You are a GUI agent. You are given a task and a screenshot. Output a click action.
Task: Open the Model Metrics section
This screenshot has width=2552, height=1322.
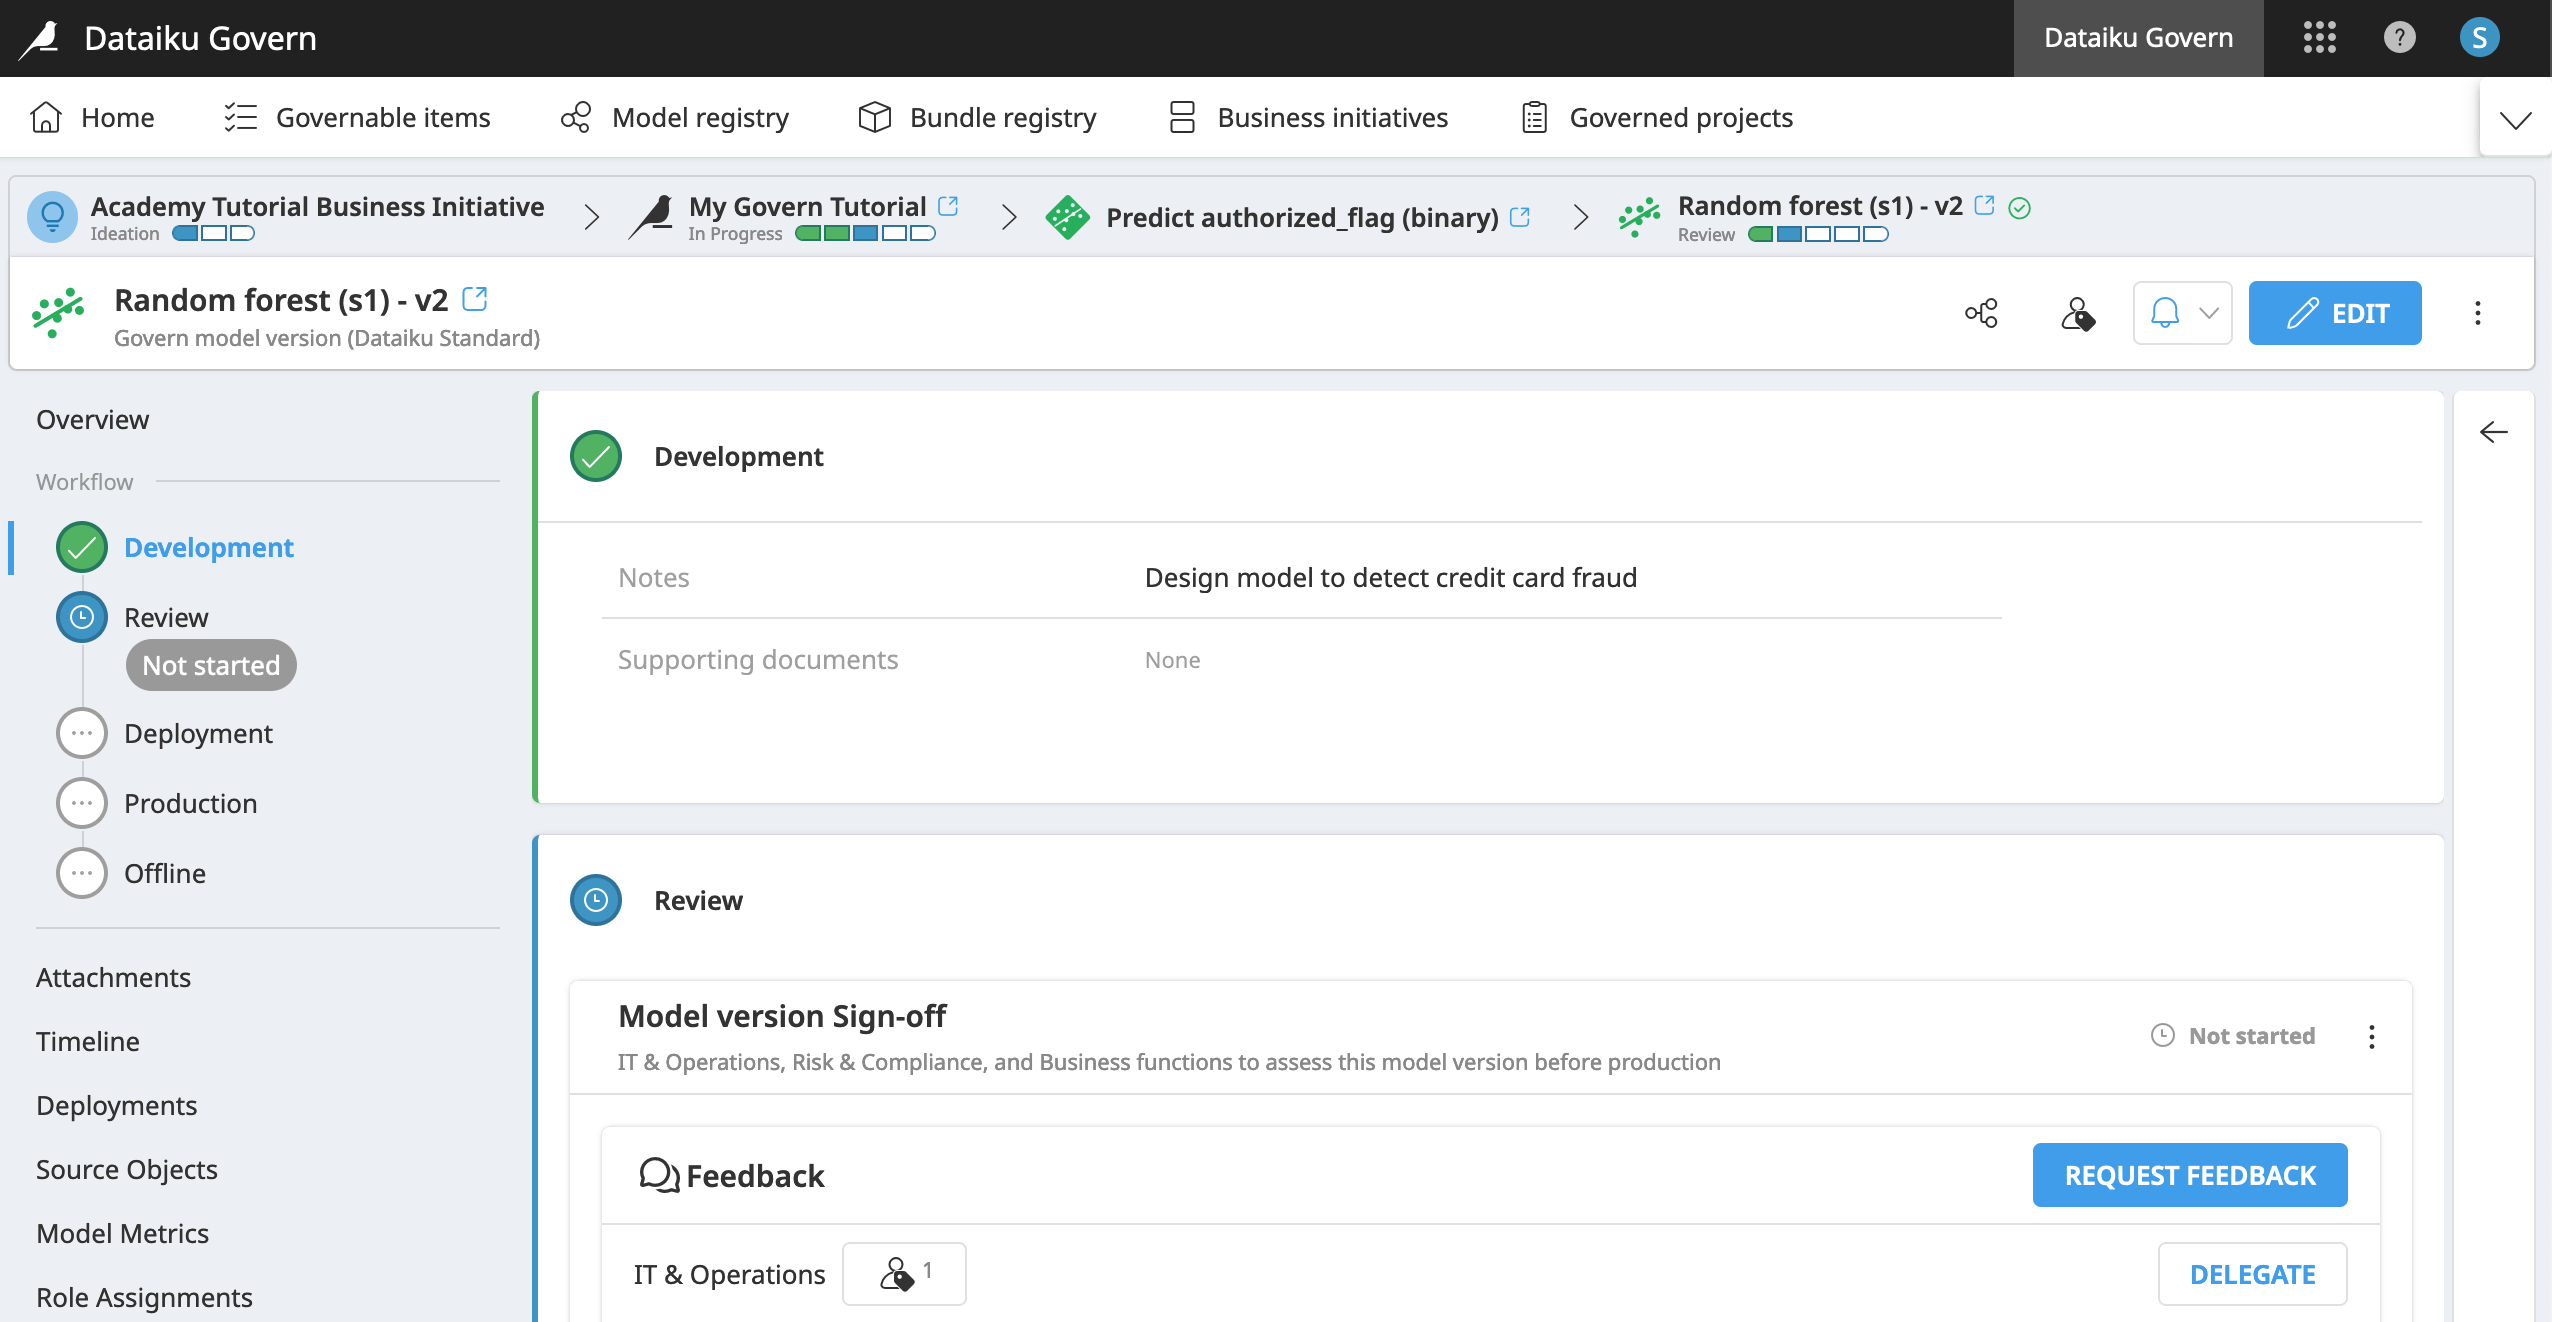coord(123,1233)
